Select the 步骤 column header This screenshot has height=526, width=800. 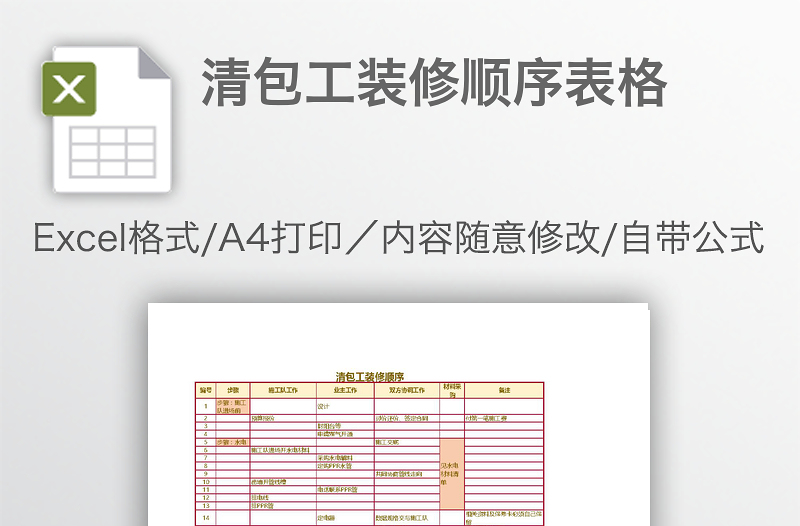[233, 390]
